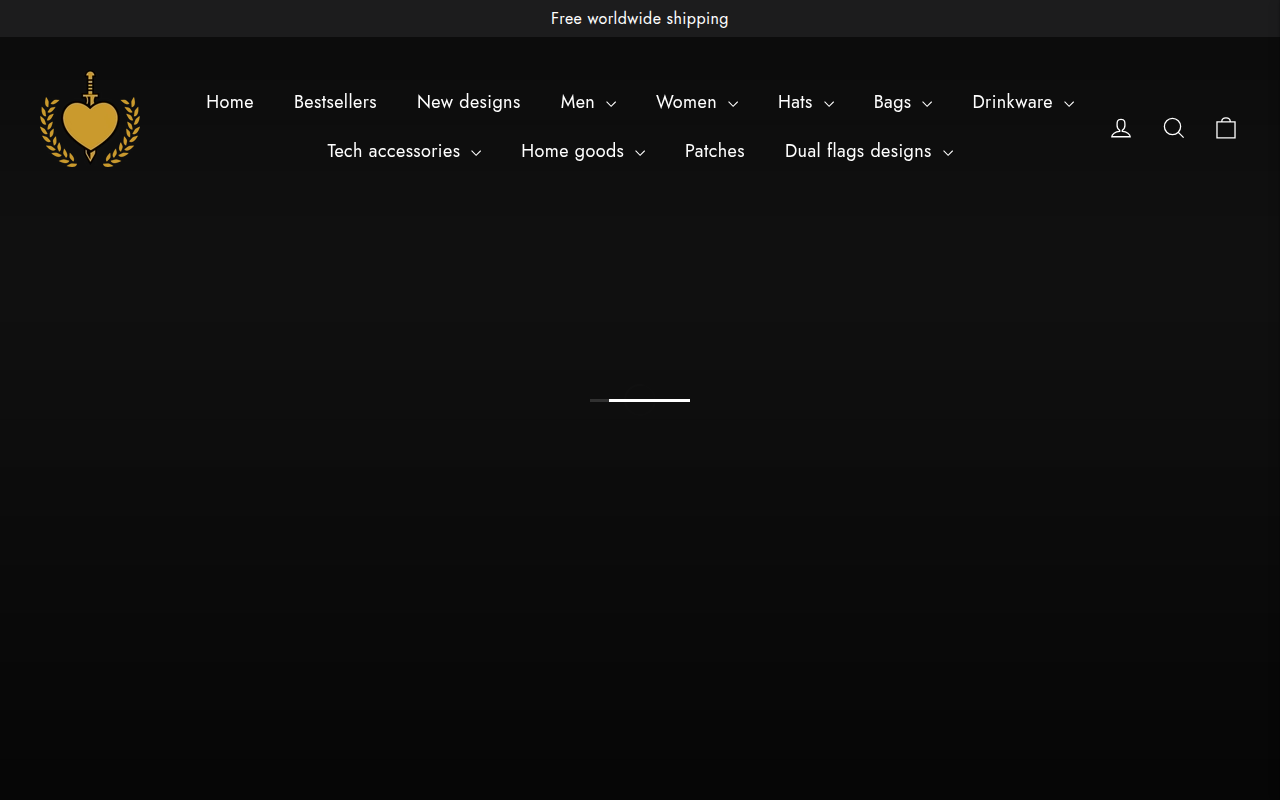Expand the Men dropdown menu
This screenshot has width=1280, height=800.
[x=588, y=102]
